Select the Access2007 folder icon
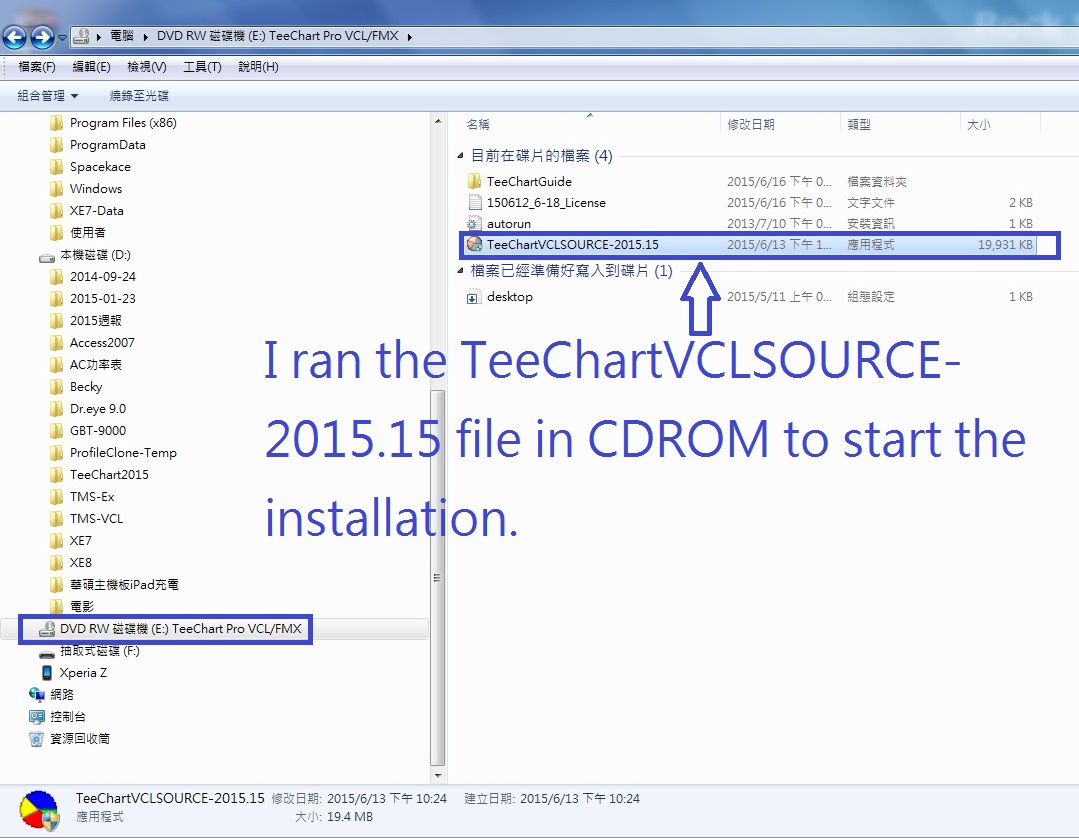The width and height of the screenshot is (1079, 839). click(x=57, y=343)
